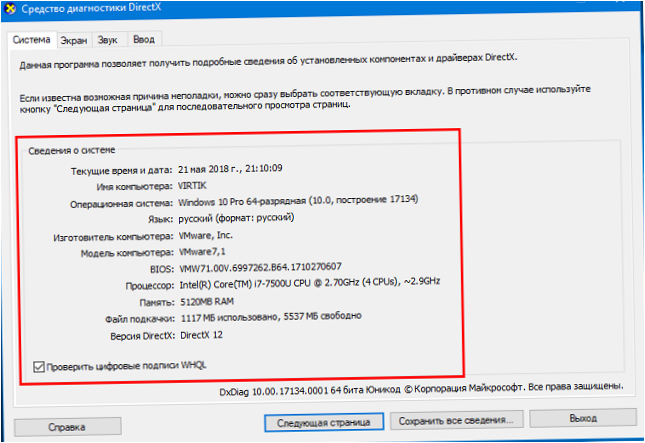Click label Версия DirectX

point(143,336)
